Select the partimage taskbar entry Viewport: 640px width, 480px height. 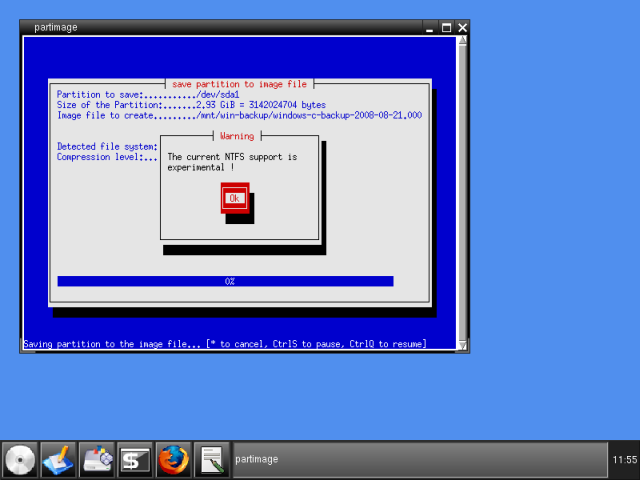click(x=420, y=460)
